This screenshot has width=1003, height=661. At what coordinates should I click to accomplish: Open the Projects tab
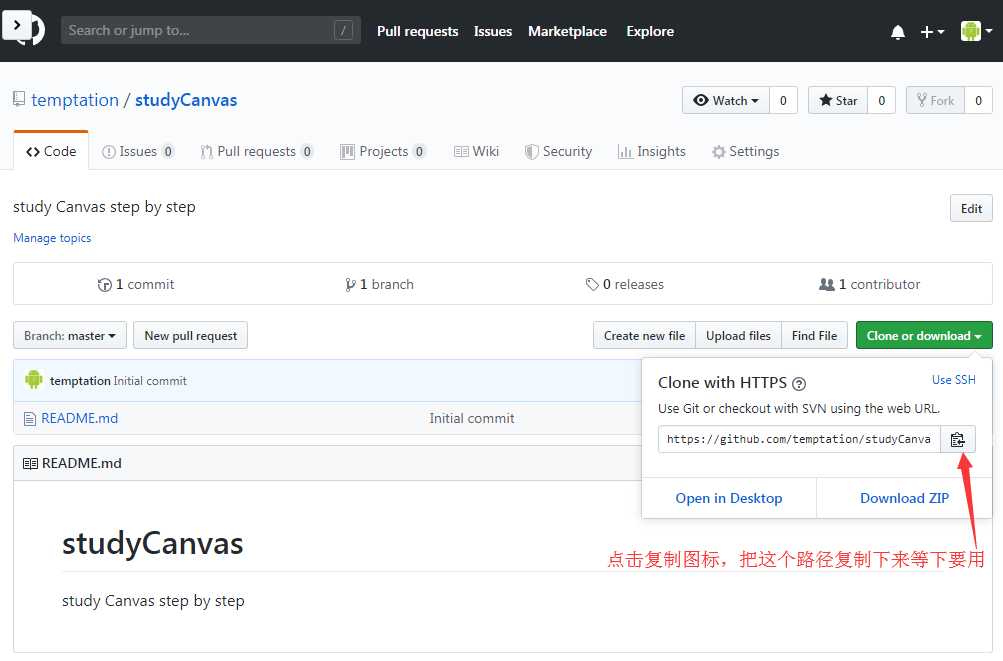pos(383,152)
